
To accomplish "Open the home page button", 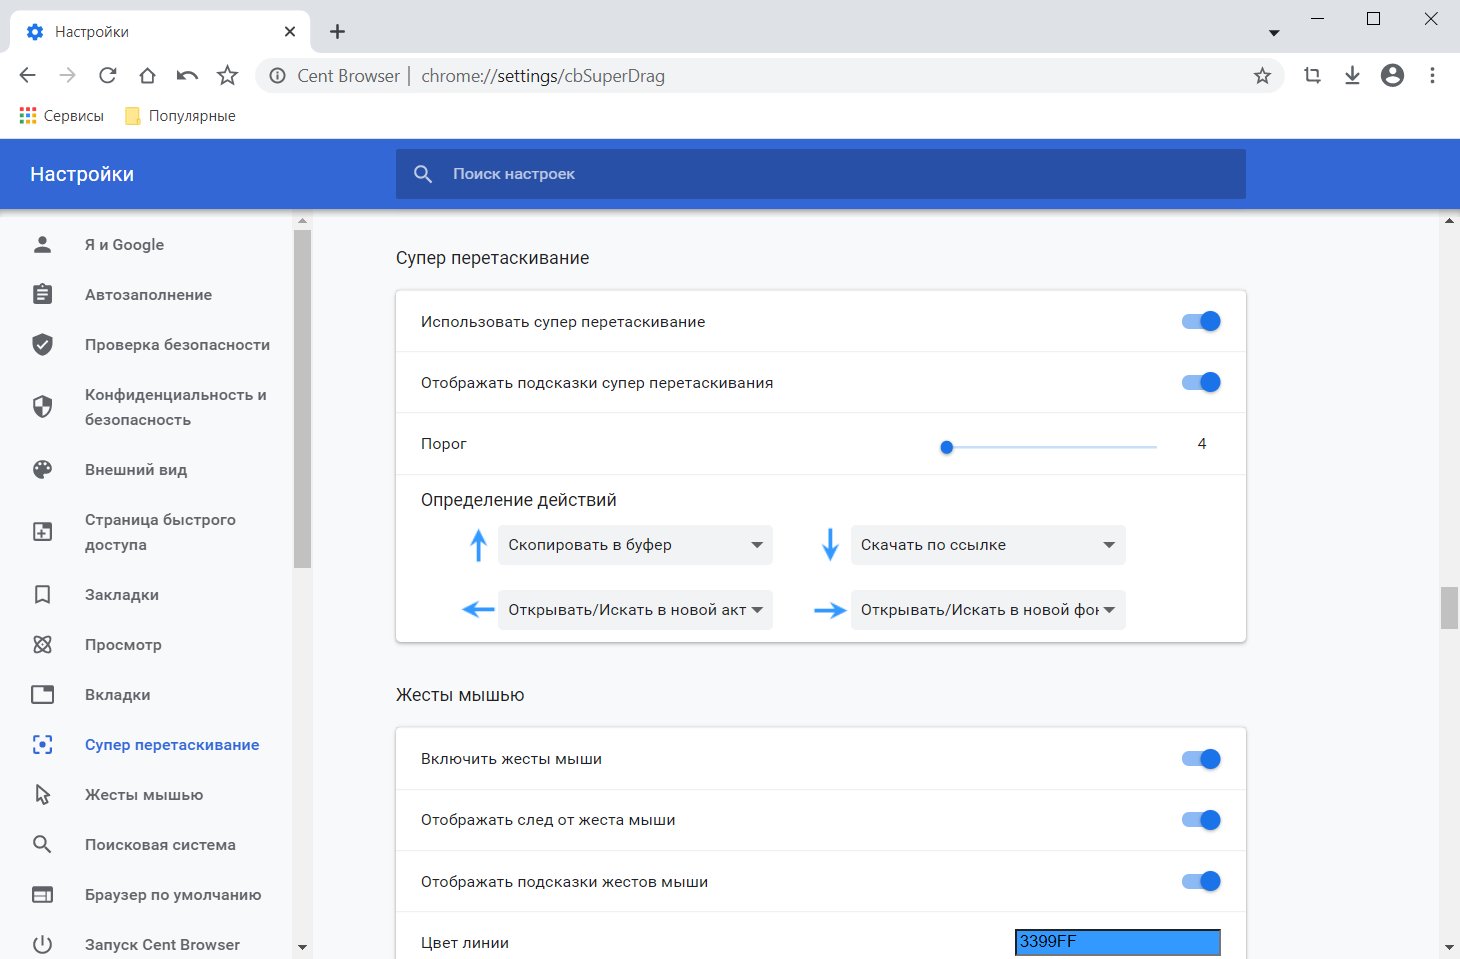I will click(x=147, y=75).
